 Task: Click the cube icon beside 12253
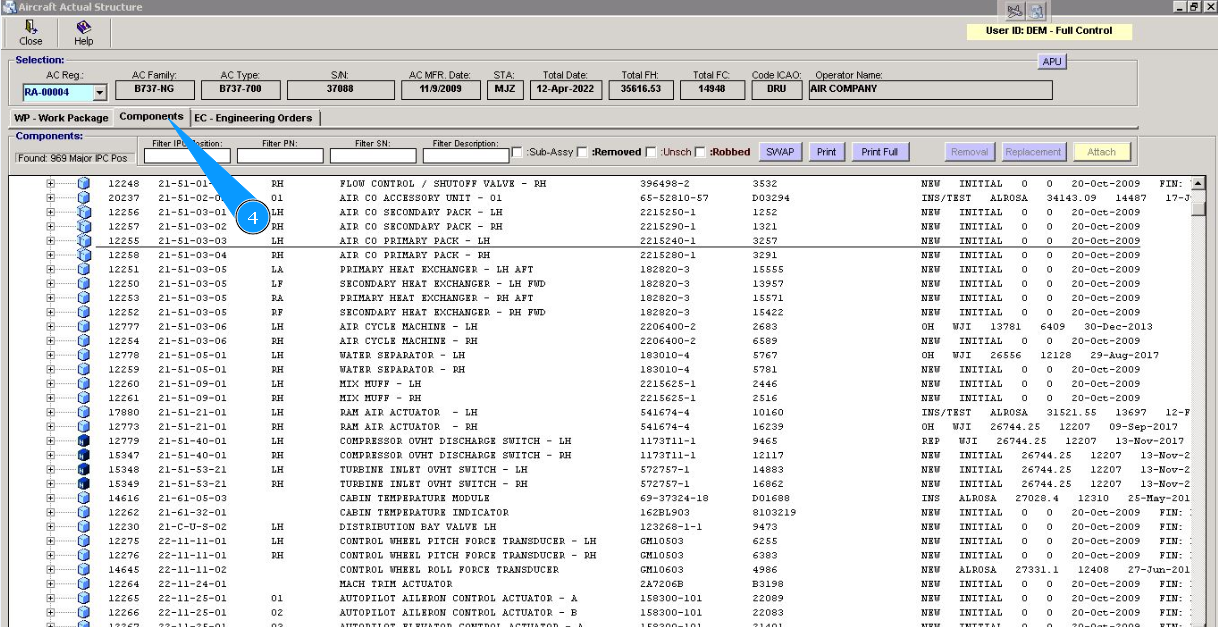pos(84,298)
